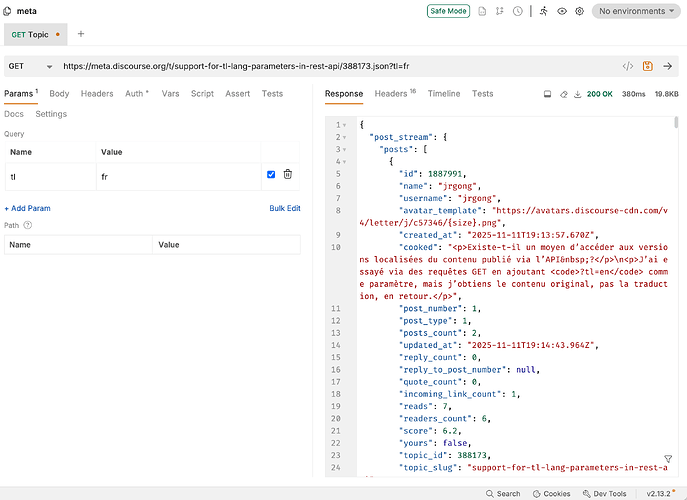Open Dev Tools in status bar
Viewport: 687px width, 500px height.
(x=604, y=493)
